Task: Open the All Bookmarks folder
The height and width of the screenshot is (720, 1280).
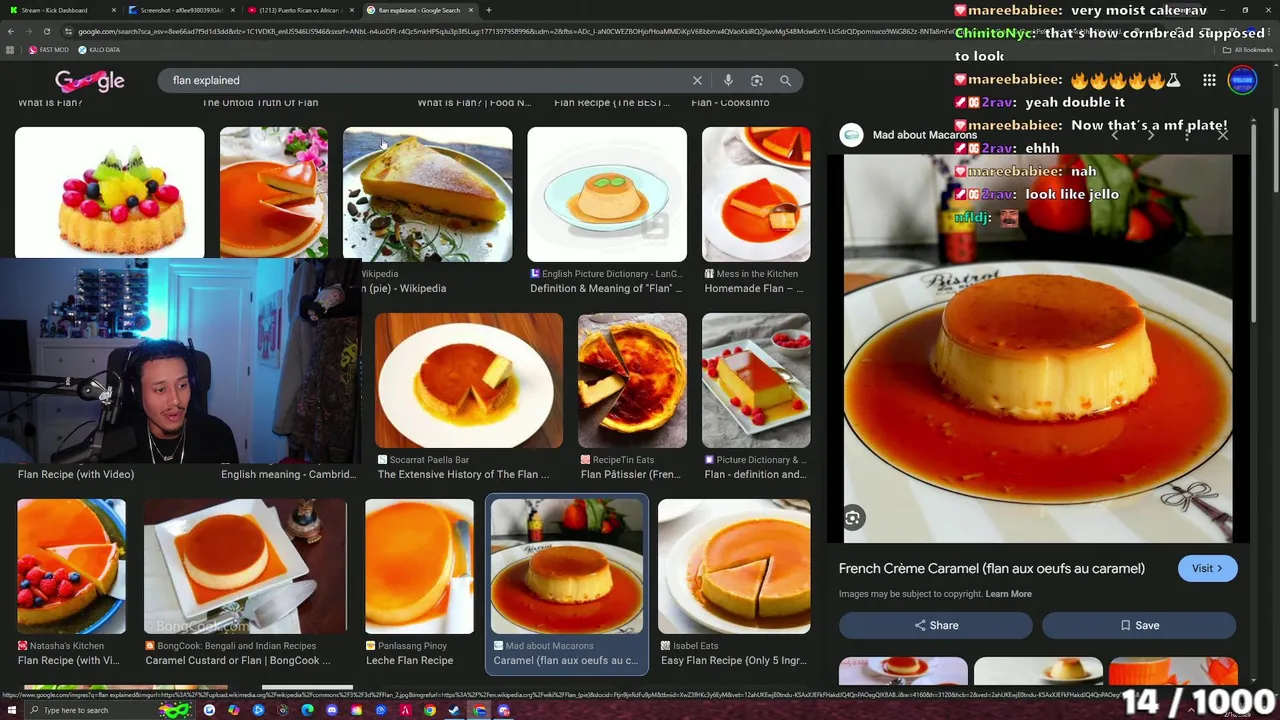Action: coord(1248,49)
